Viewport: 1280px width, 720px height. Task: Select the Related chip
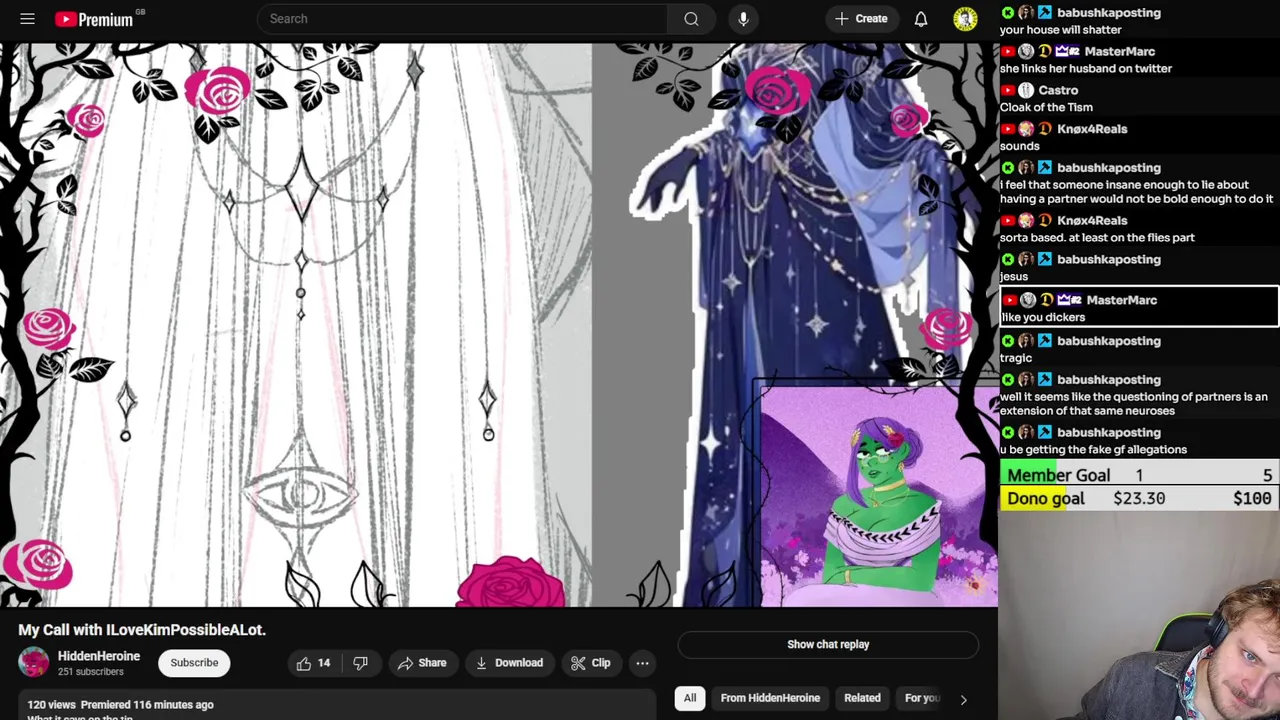pyautogui.click(x=862, y=698)
